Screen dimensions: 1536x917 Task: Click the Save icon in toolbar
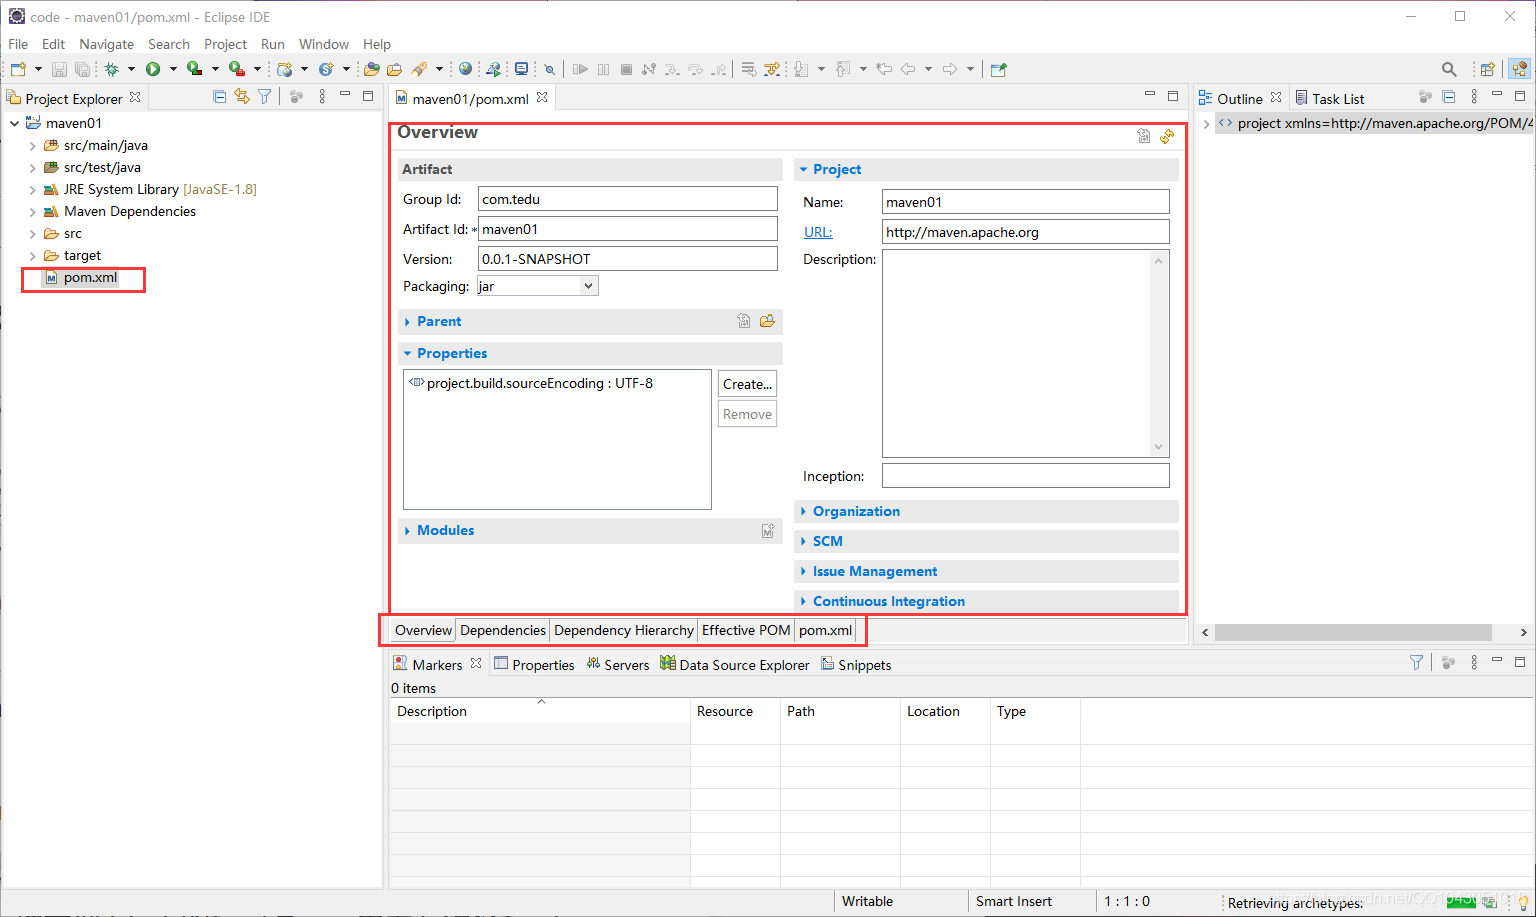59,69
